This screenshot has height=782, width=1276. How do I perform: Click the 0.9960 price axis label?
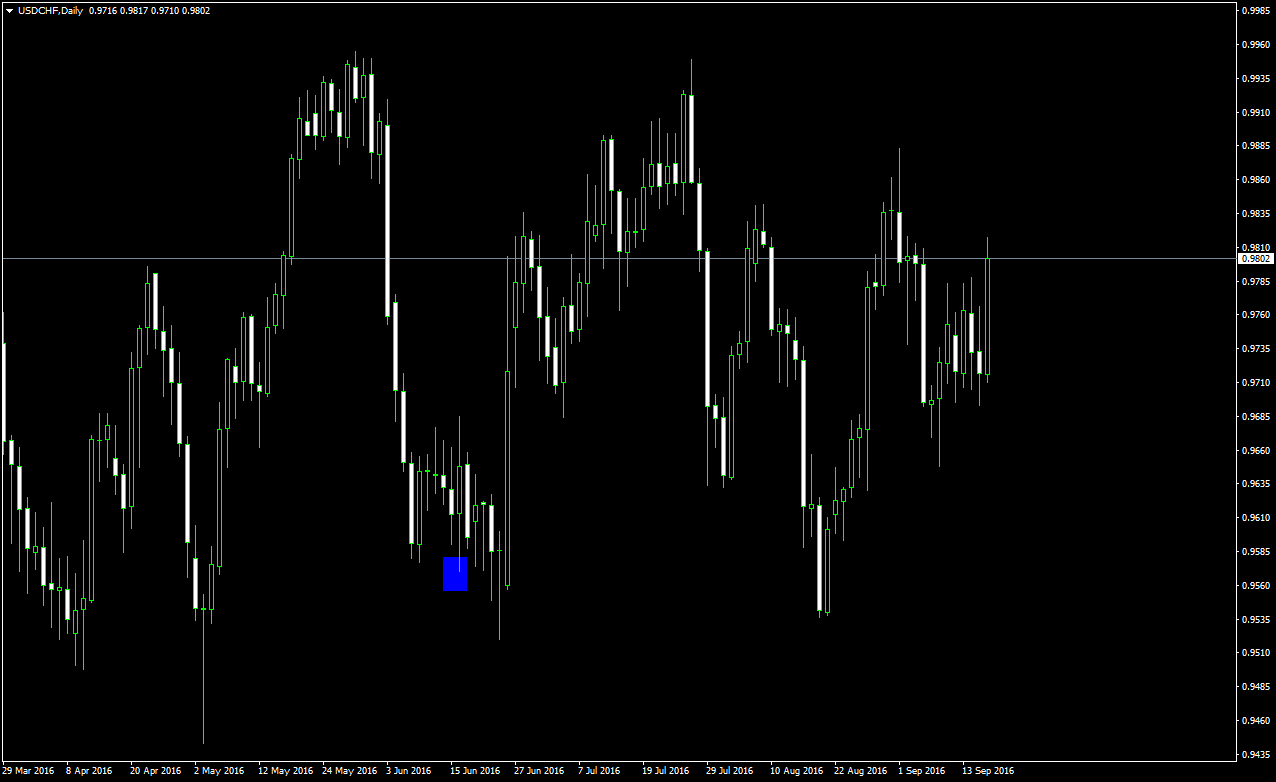1256,45
